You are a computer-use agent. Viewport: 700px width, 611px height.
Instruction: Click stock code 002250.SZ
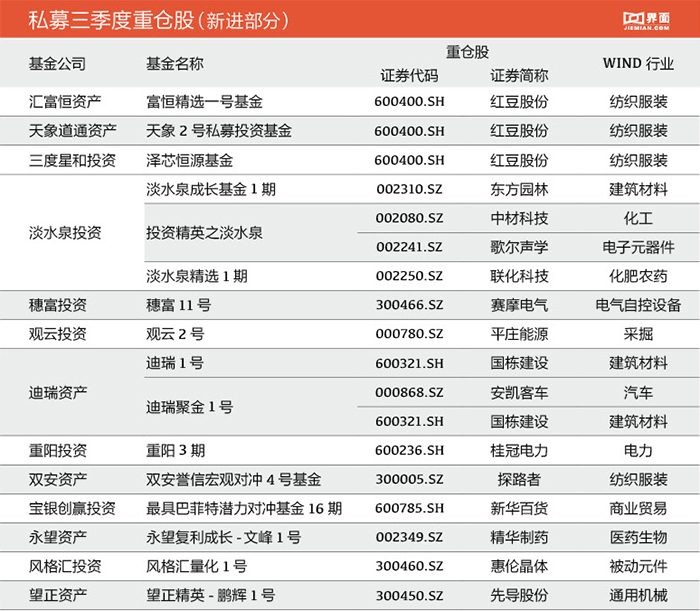click(x=409, y=276)
